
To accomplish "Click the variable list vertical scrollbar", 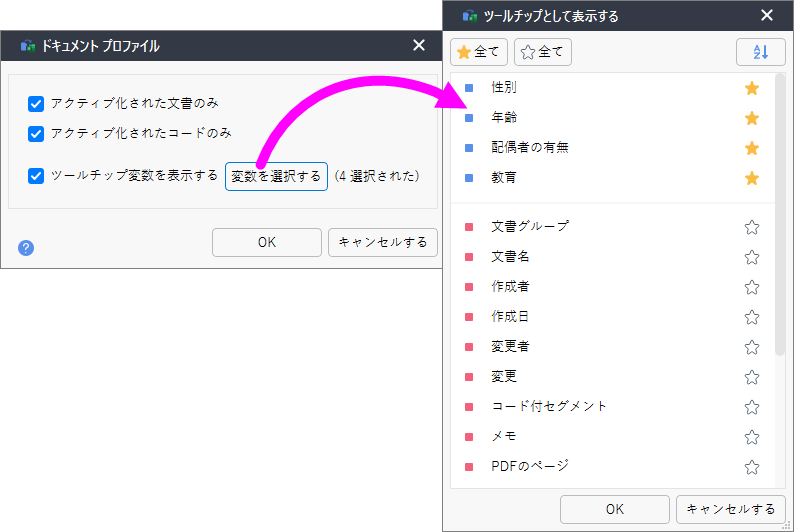I will [x=780, y=215].
